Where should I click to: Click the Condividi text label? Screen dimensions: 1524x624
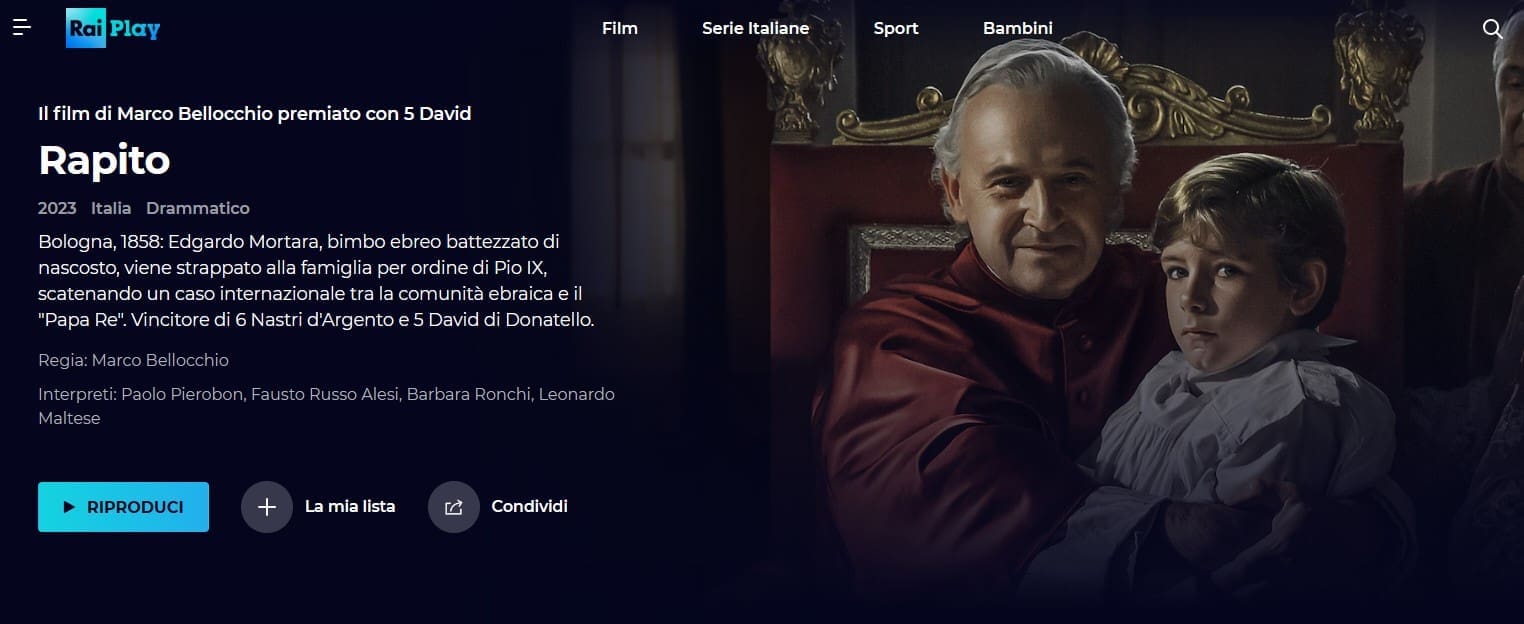pyautogui.click(x=529, y=507)
